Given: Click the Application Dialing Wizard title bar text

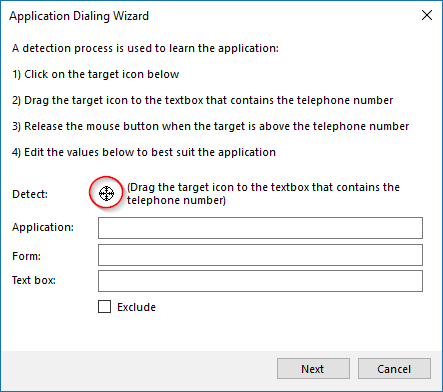Looking at the screenshot, I should tap(79, 16).
